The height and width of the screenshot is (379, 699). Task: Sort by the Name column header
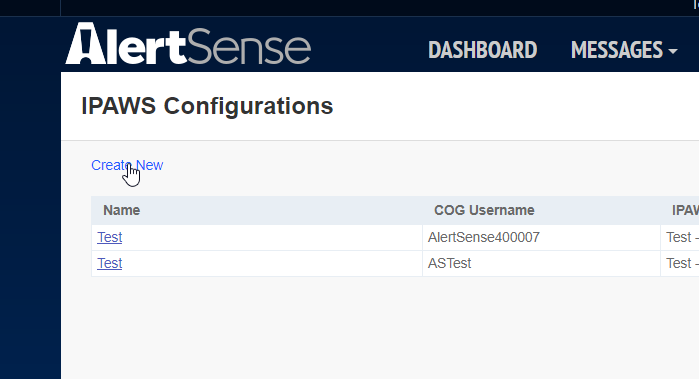point(122,210)
